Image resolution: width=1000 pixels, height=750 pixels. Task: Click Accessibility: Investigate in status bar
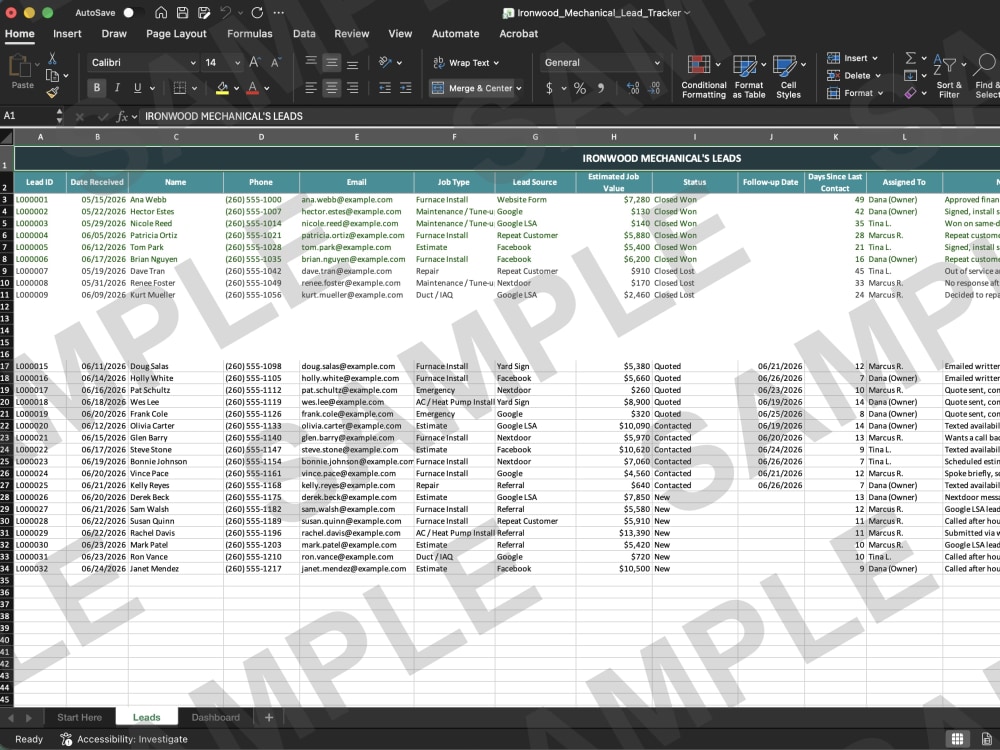(x=124, y=739)
